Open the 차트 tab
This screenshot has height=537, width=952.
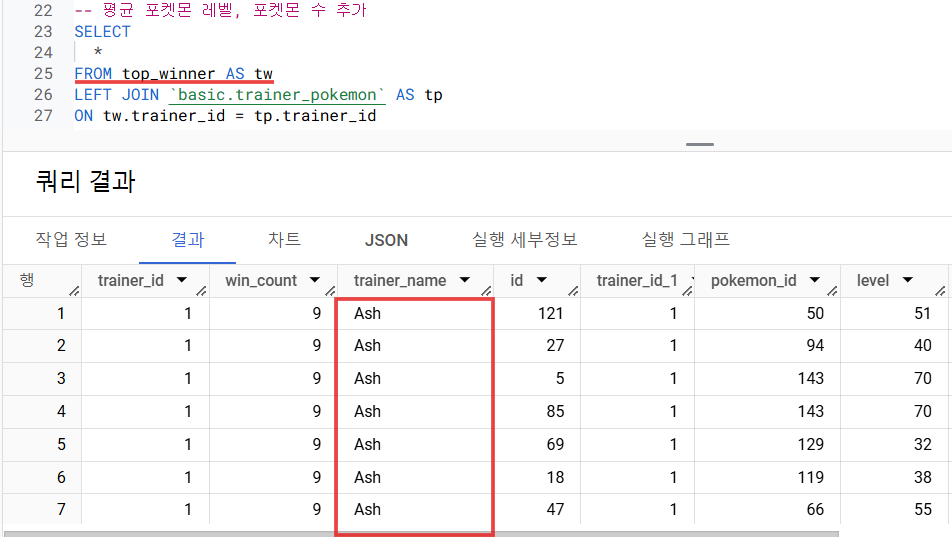pos(284,239)
